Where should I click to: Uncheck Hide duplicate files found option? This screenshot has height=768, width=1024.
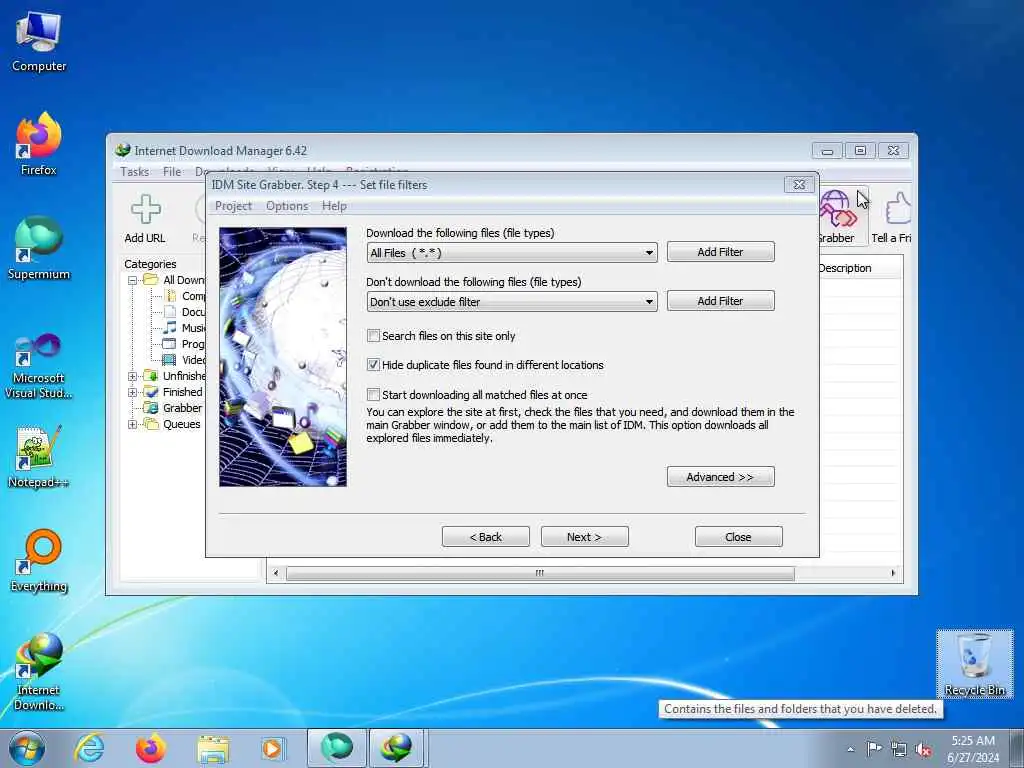point(374,364)
